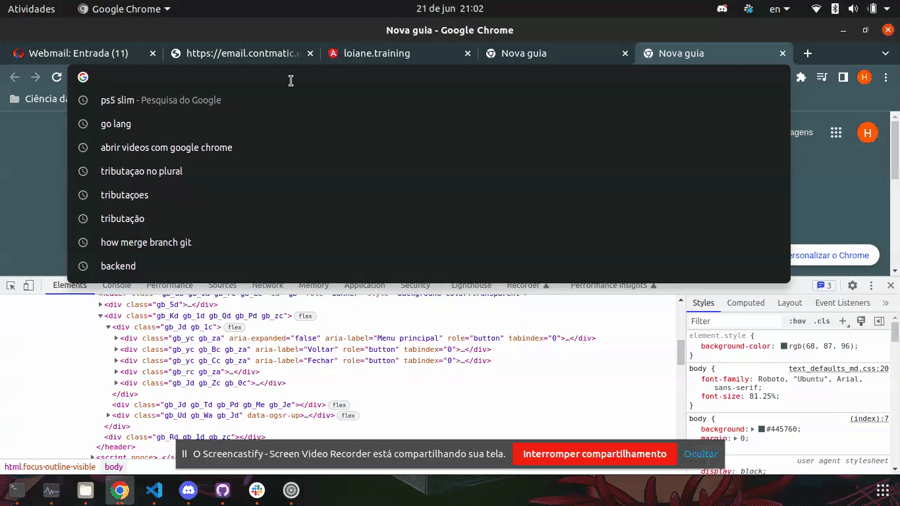The width and height of the screenshot is (900, 506).
Task: Toggle the :hov element state panel
Action: tap(797, 321)
